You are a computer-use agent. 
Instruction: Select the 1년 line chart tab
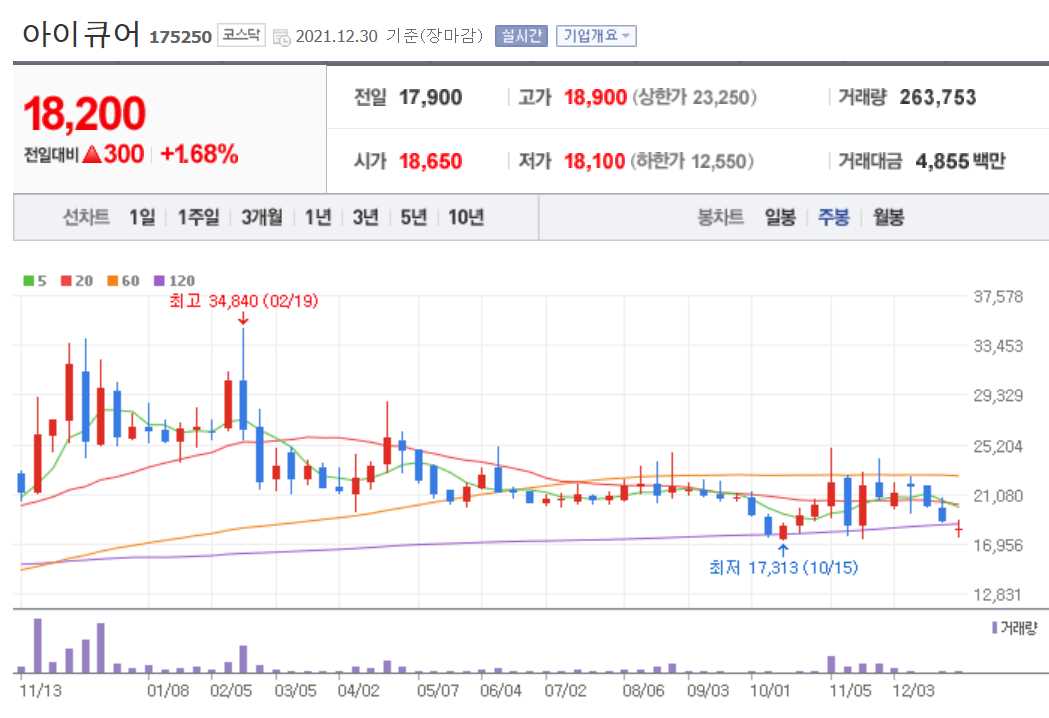318,217
